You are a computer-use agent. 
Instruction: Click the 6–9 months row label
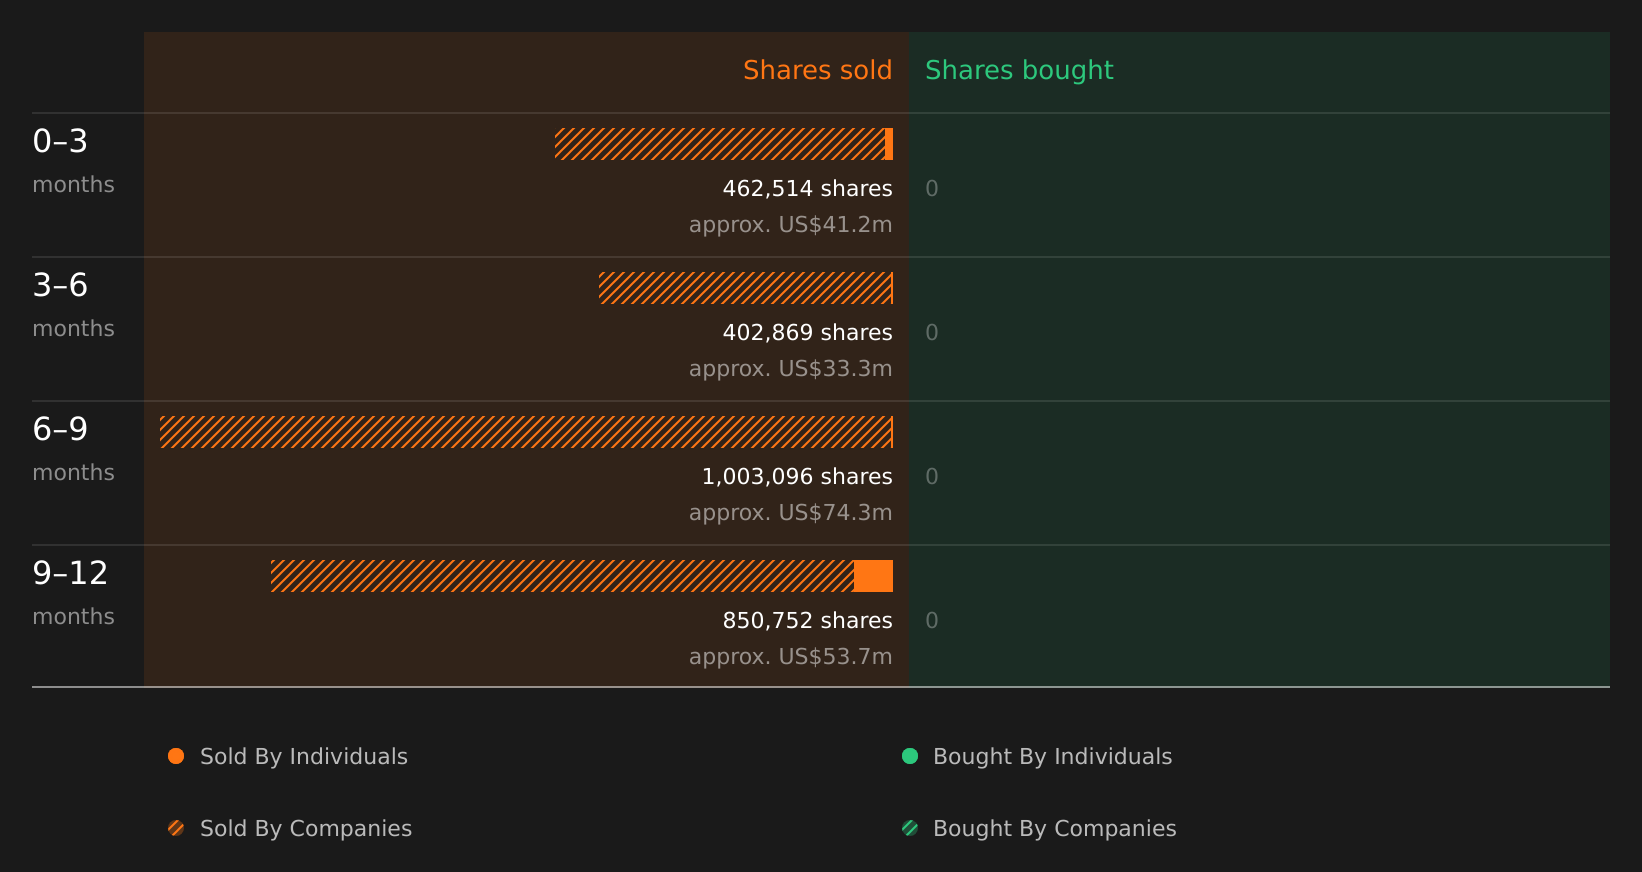(73, 449)
